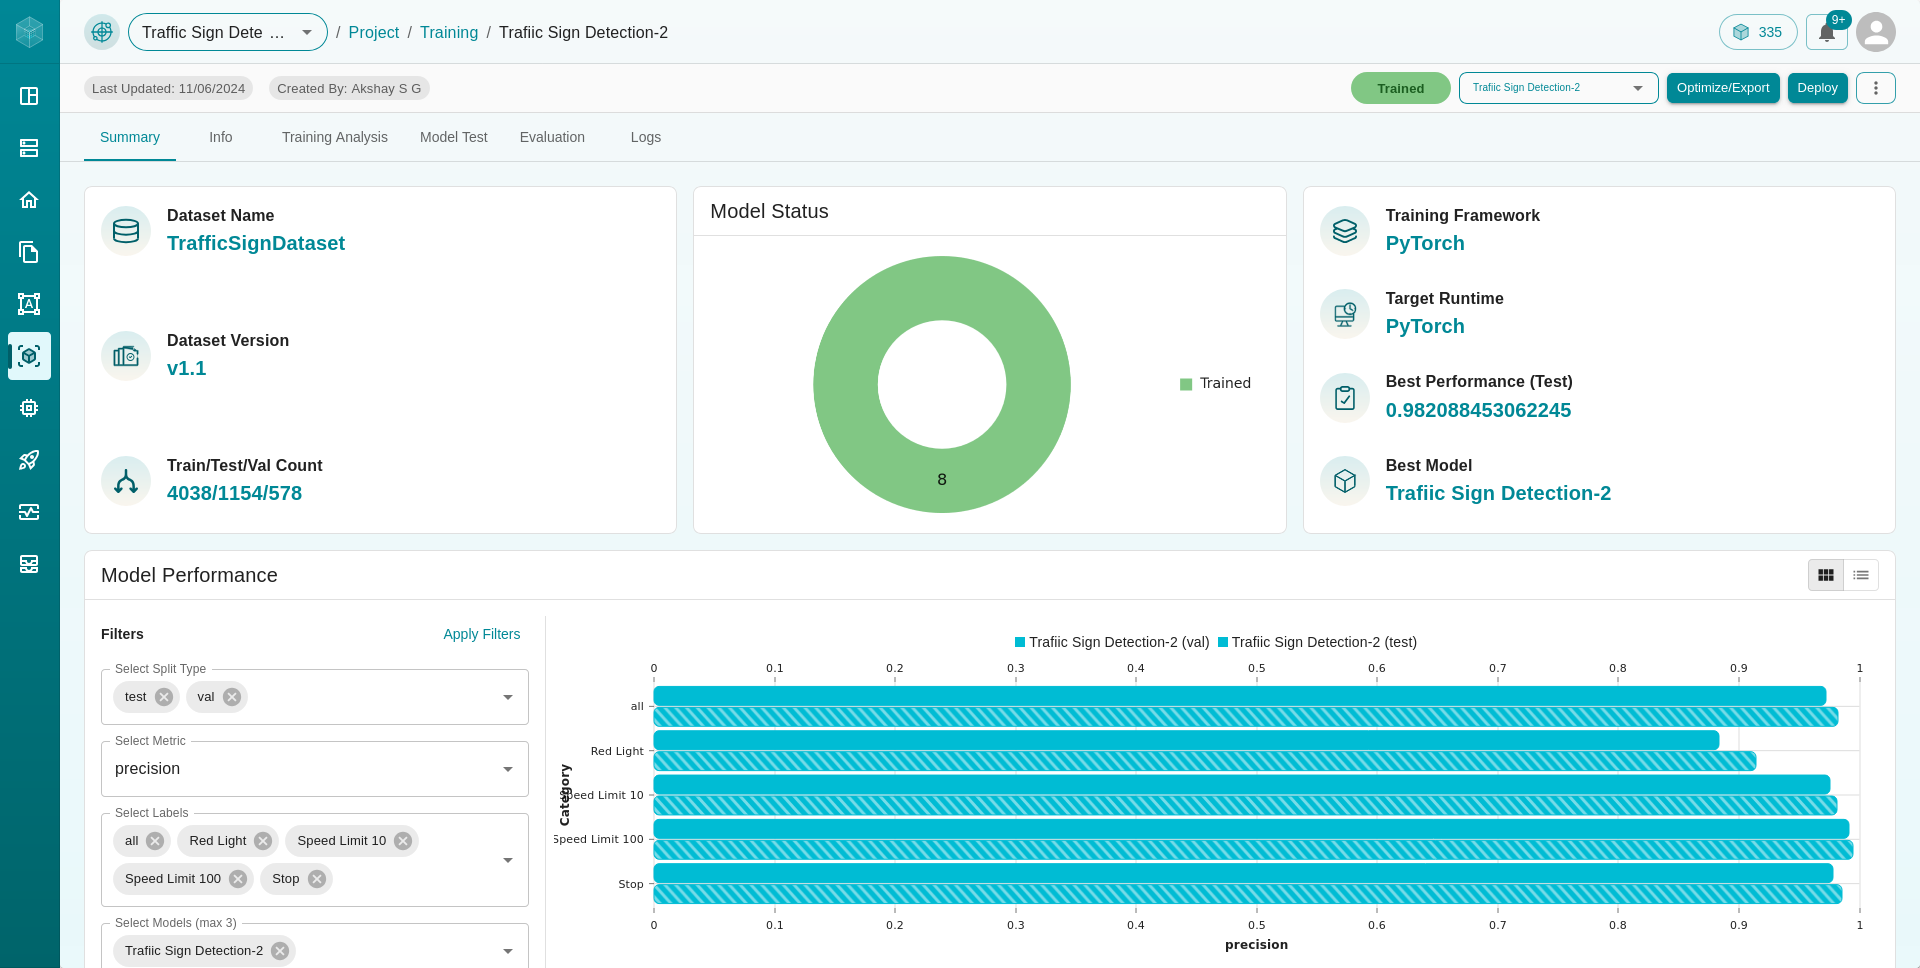
Task: Open the Evaluation tab
Action: click(x=552, y=137)
